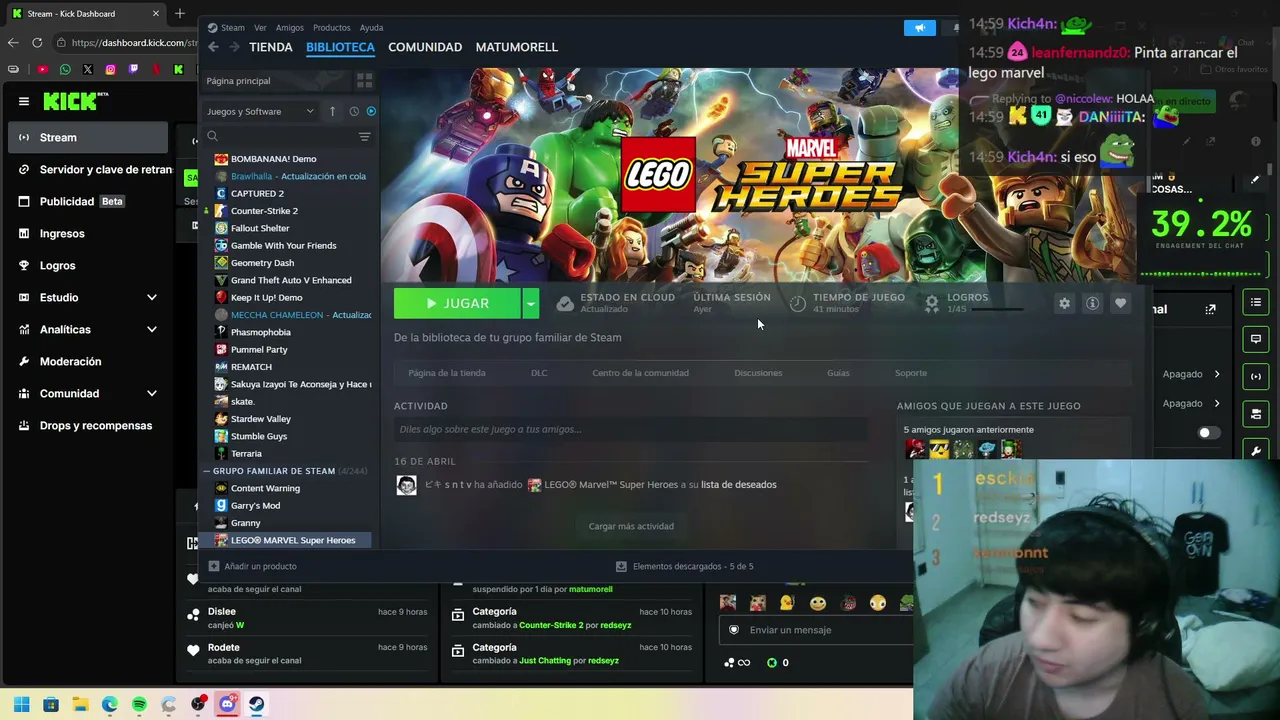The width and height of the screenshot is (1280, 720).
Task: Open the Guías link
Action: [838, 373]
